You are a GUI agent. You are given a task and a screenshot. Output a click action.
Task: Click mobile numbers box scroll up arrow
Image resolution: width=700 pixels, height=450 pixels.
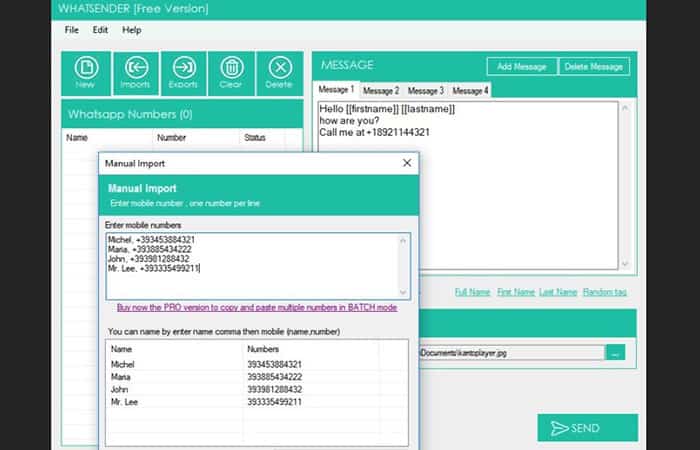pyautogui.click(x=403, y=241)
